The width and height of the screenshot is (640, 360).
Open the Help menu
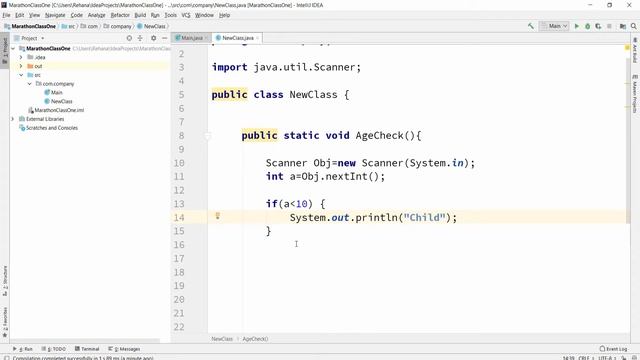[224, 15]
